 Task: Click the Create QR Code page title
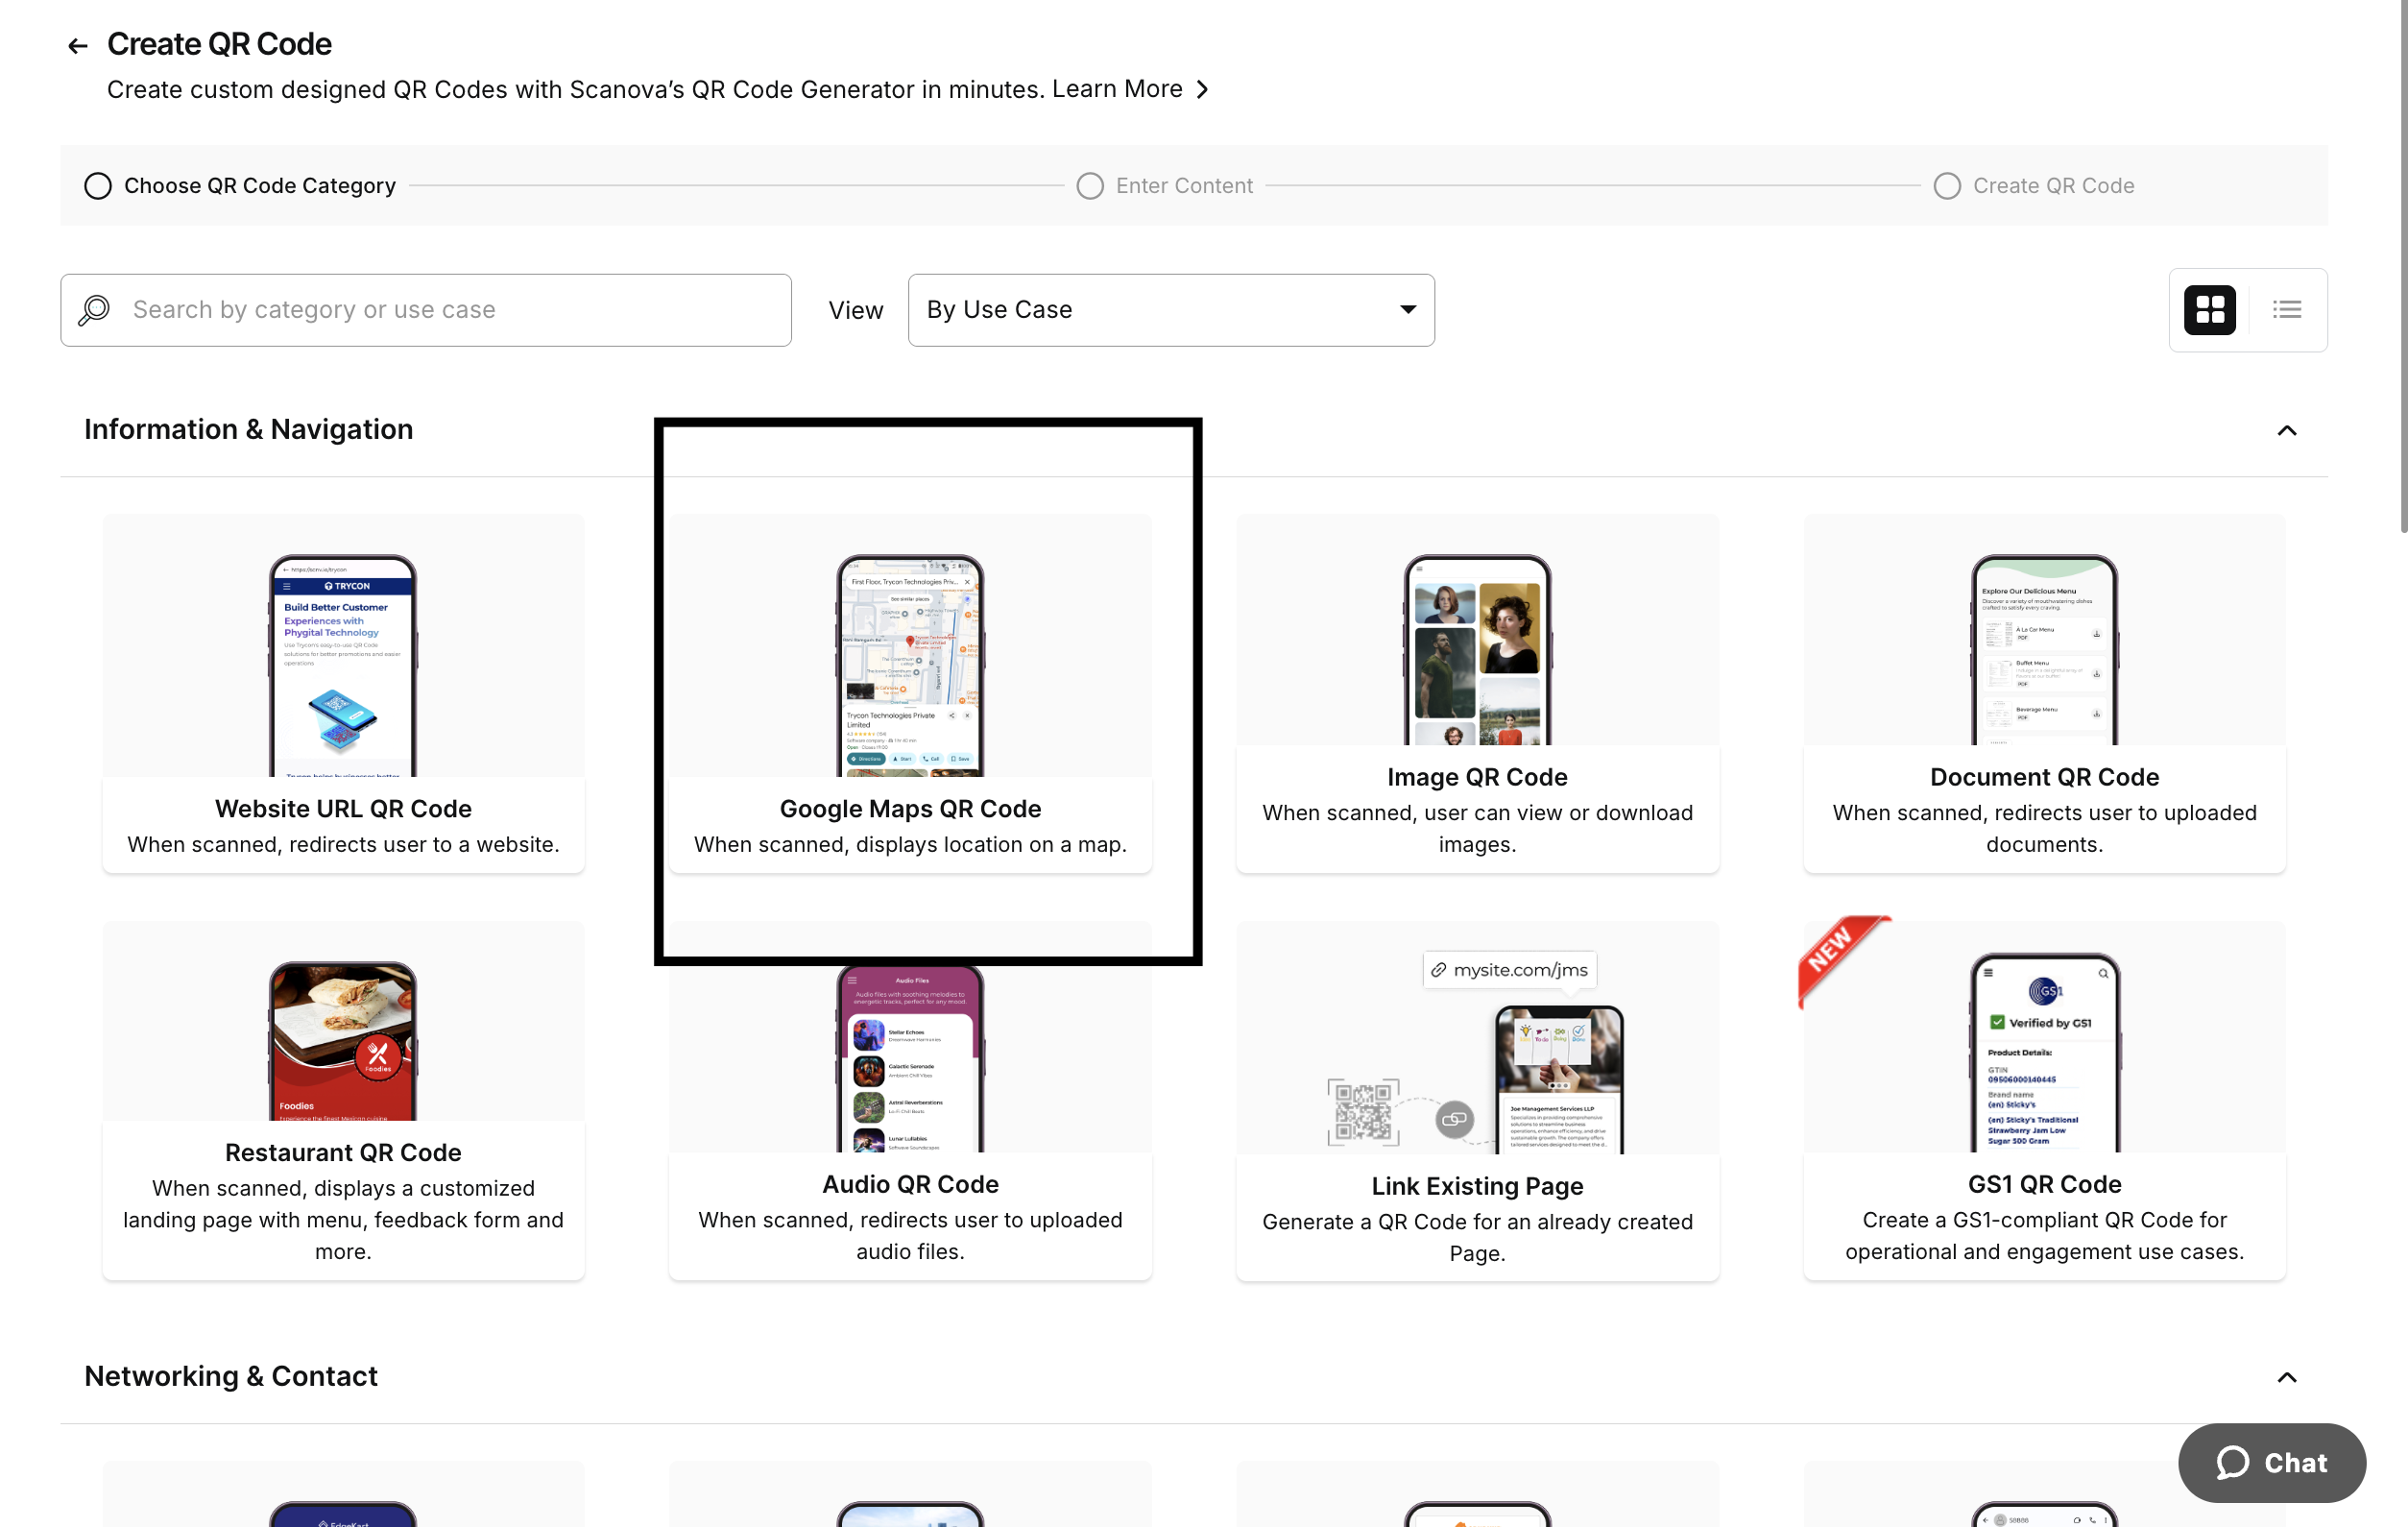tap(219, 44)
